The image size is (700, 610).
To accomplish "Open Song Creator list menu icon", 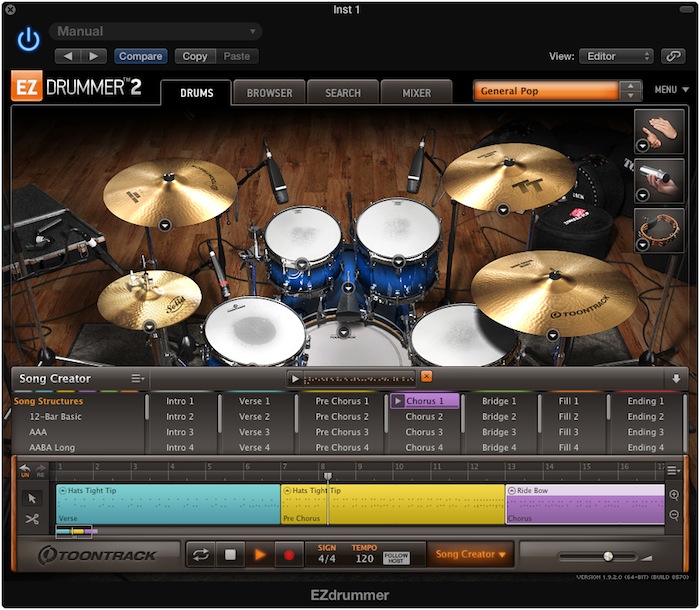I will (x=138, y=379).
